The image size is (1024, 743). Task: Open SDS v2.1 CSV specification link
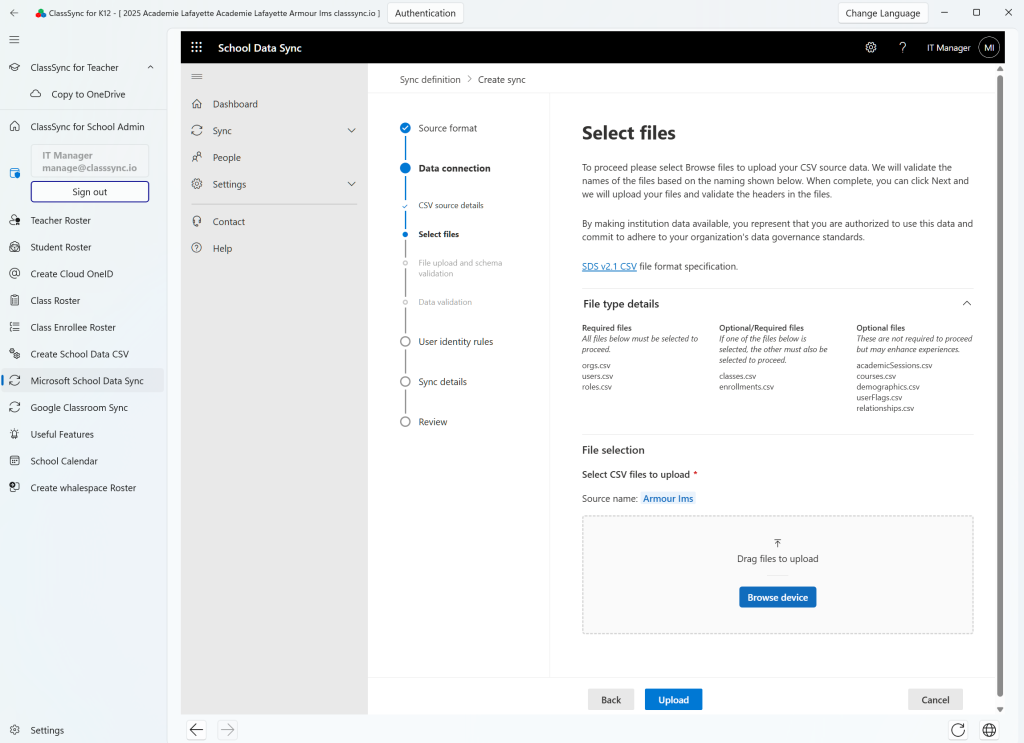pyautogui.click(x=609, y=266)
